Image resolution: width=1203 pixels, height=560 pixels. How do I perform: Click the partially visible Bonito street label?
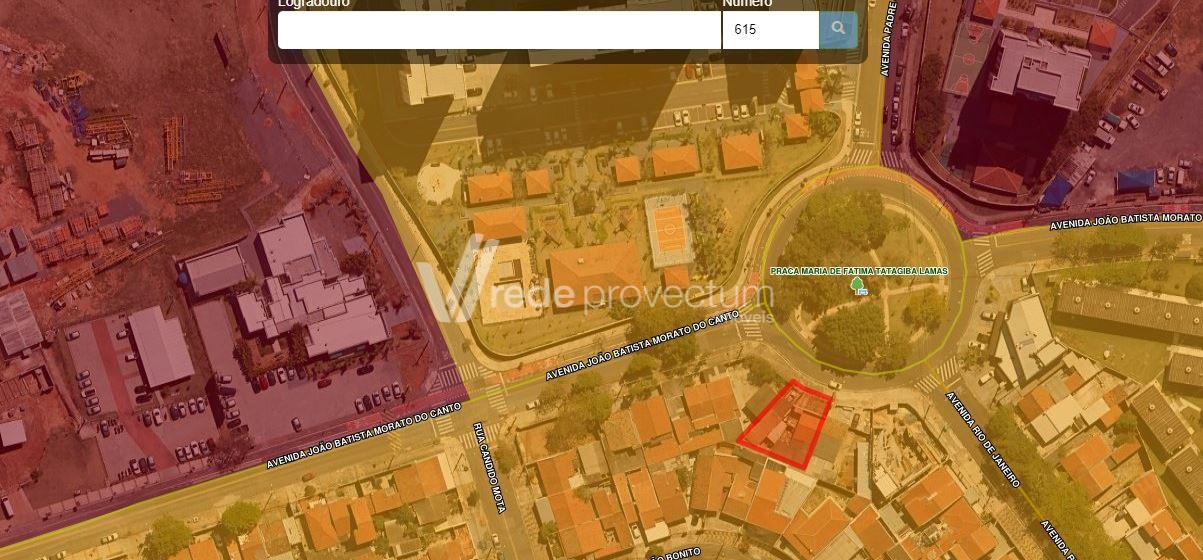coord(682,553)
